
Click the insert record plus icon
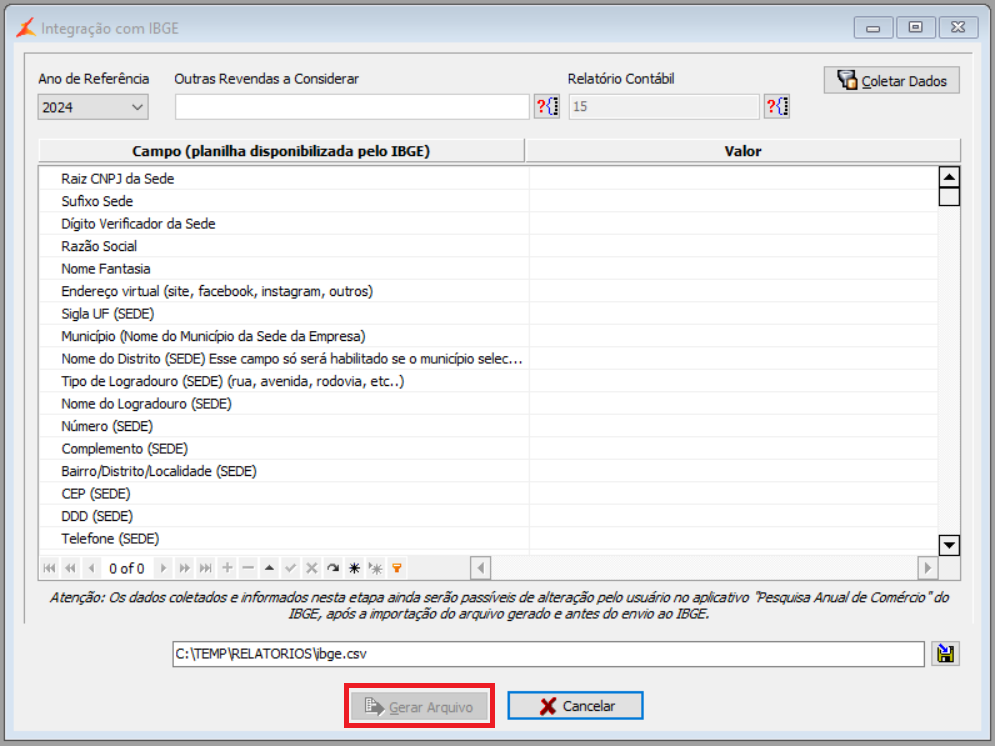[227, 568]
